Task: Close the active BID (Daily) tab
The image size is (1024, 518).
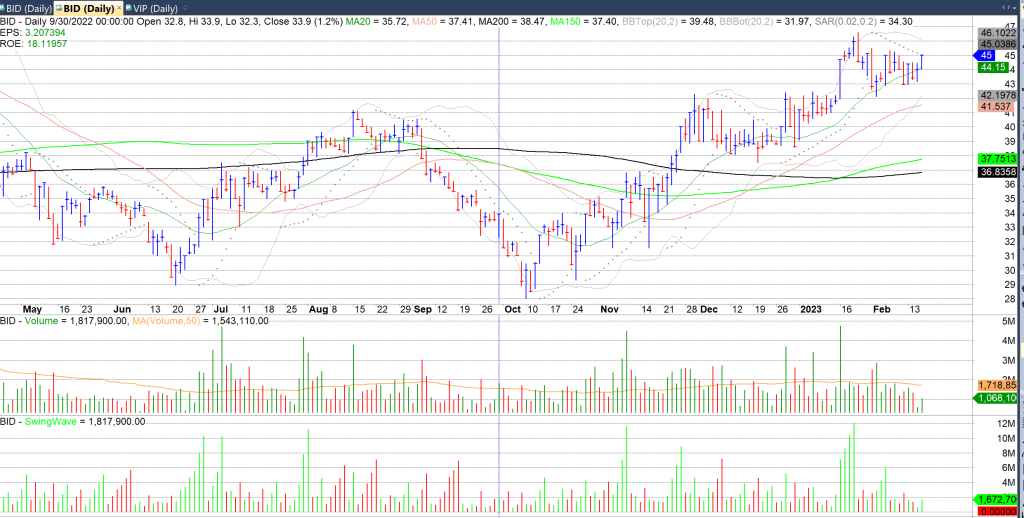Action: 117,8
